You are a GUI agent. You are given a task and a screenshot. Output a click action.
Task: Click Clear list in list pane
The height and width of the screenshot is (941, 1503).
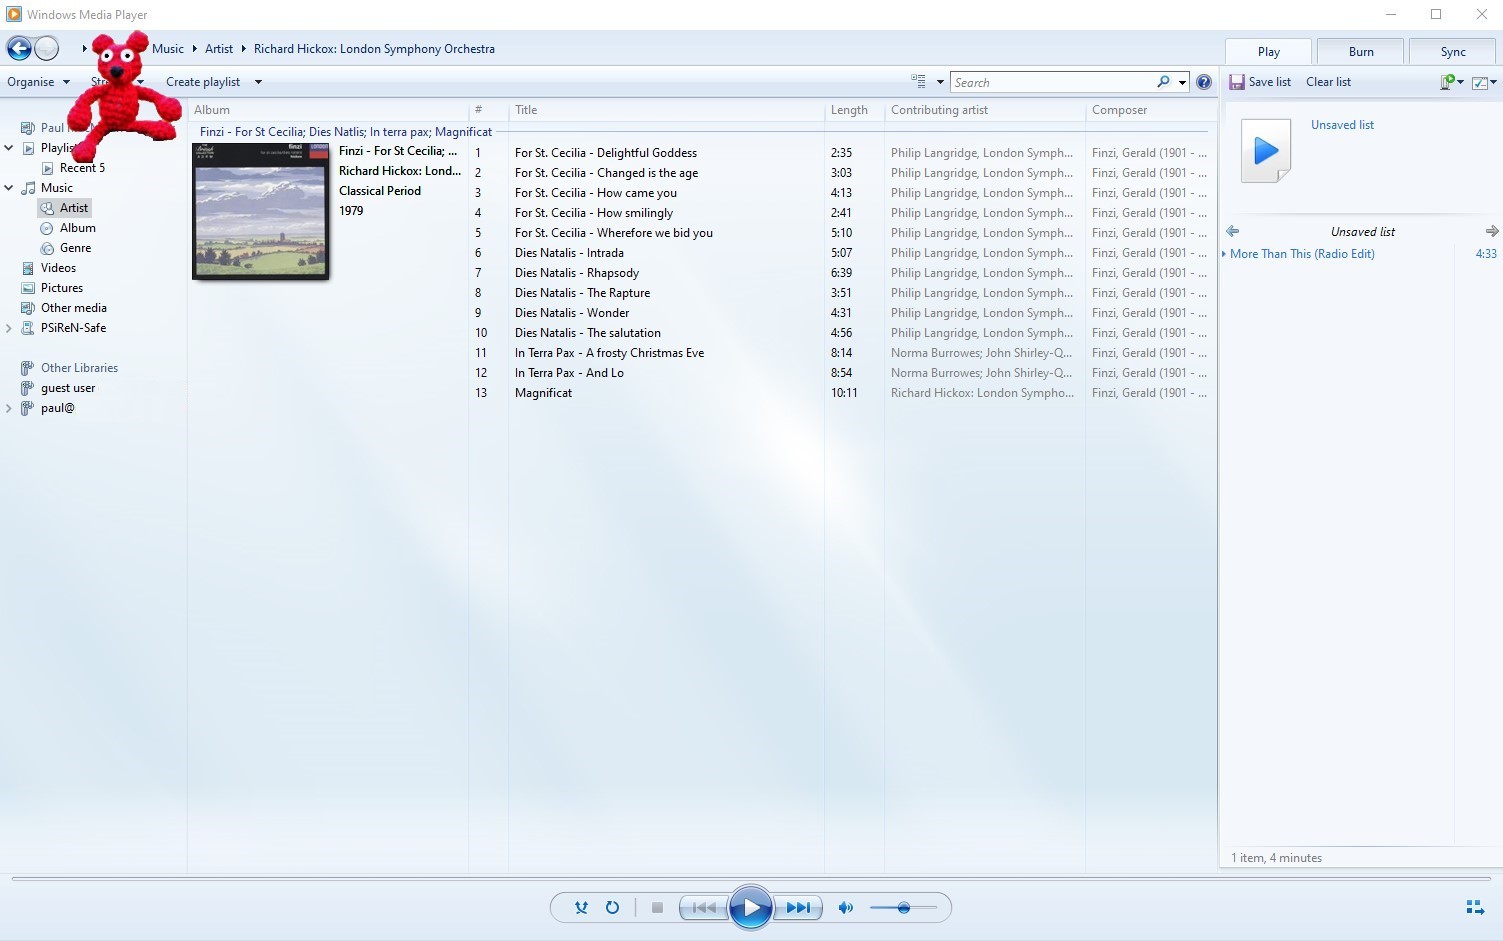(1328, 82)
